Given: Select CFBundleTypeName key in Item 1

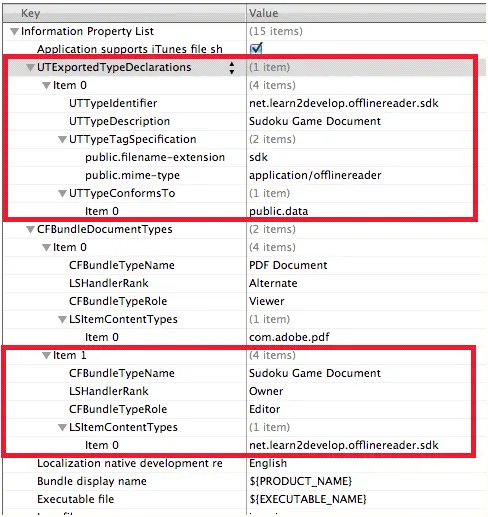Looking at the screenshot, I should coord(122,373).
